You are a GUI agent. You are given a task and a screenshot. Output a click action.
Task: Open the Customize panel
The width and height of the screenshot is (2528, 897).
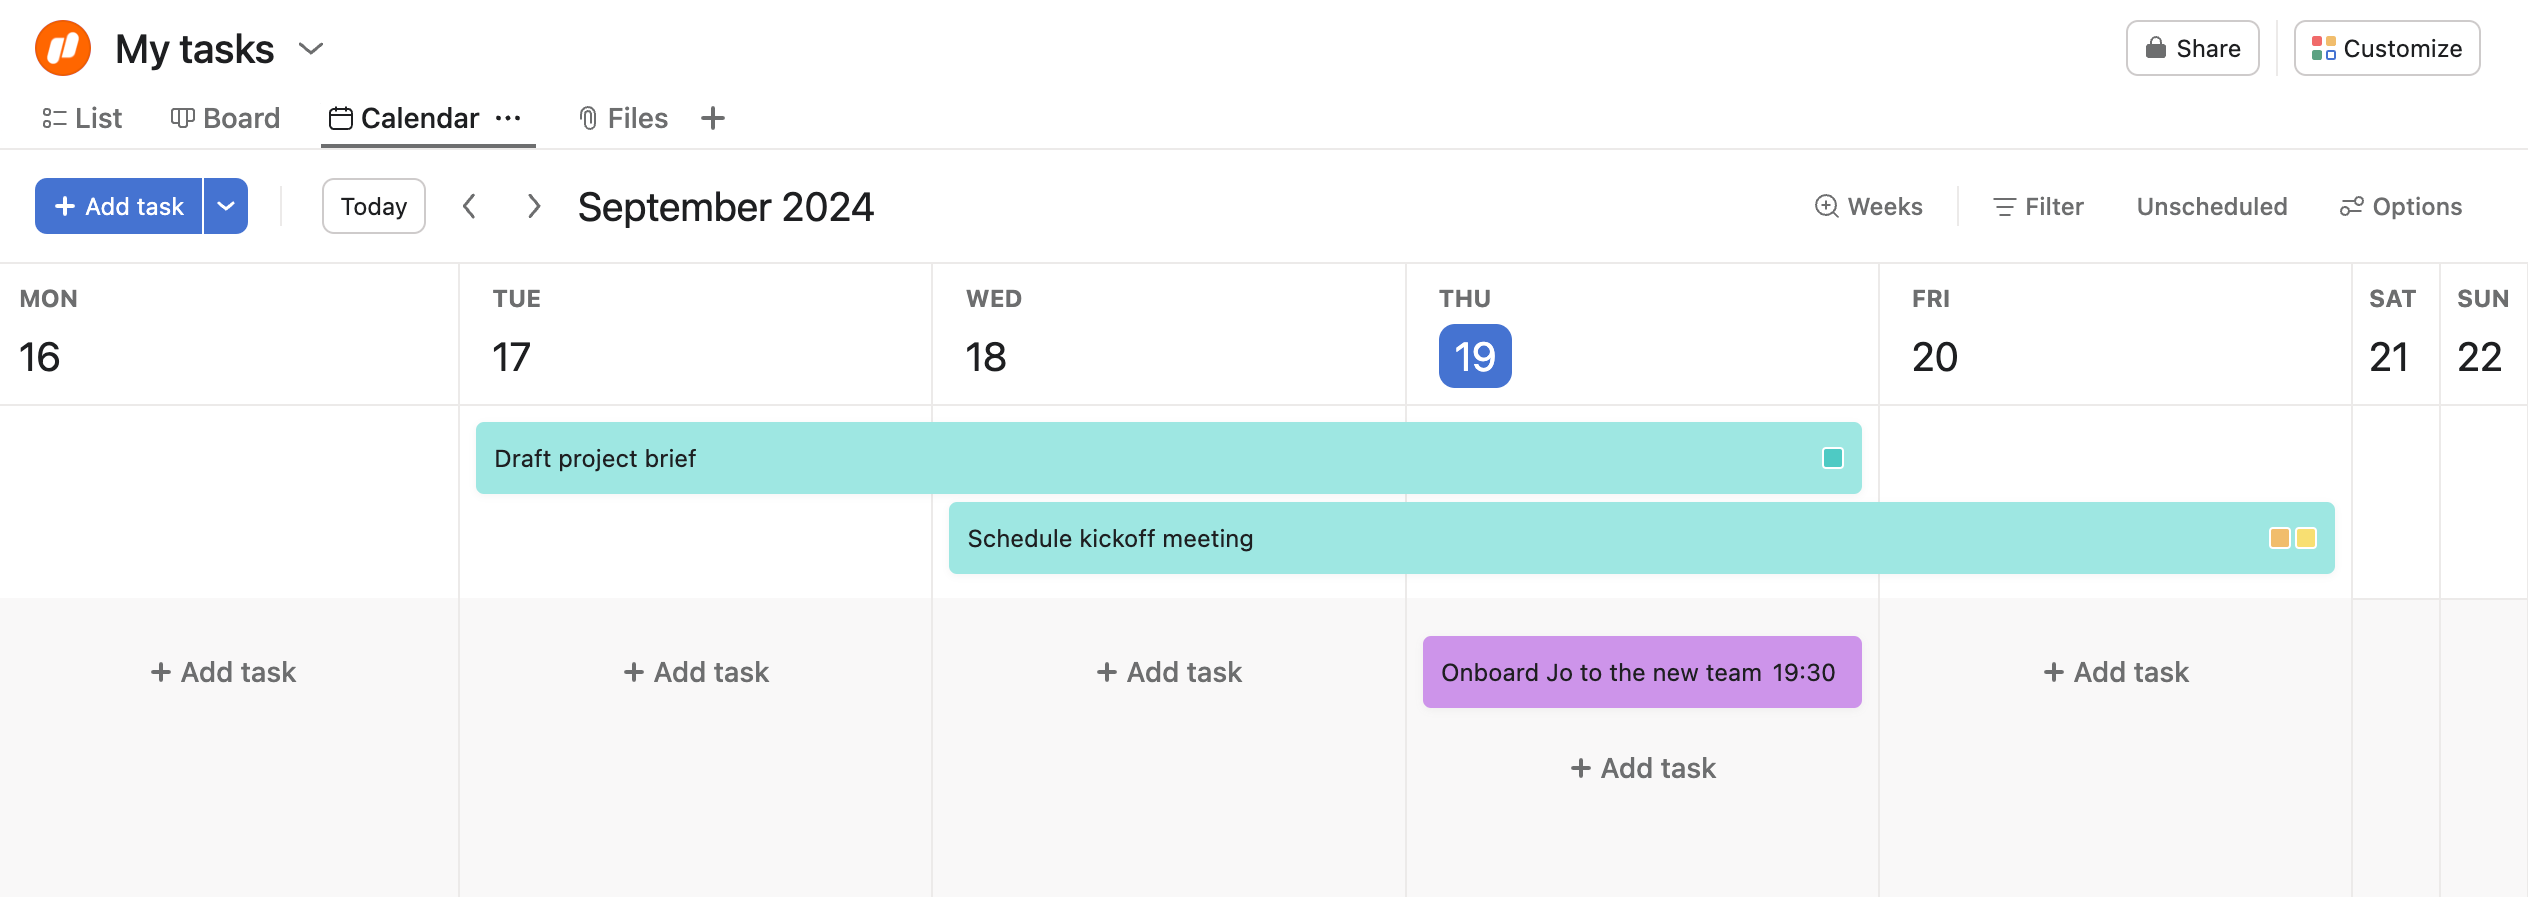[x=2386, y=48]
